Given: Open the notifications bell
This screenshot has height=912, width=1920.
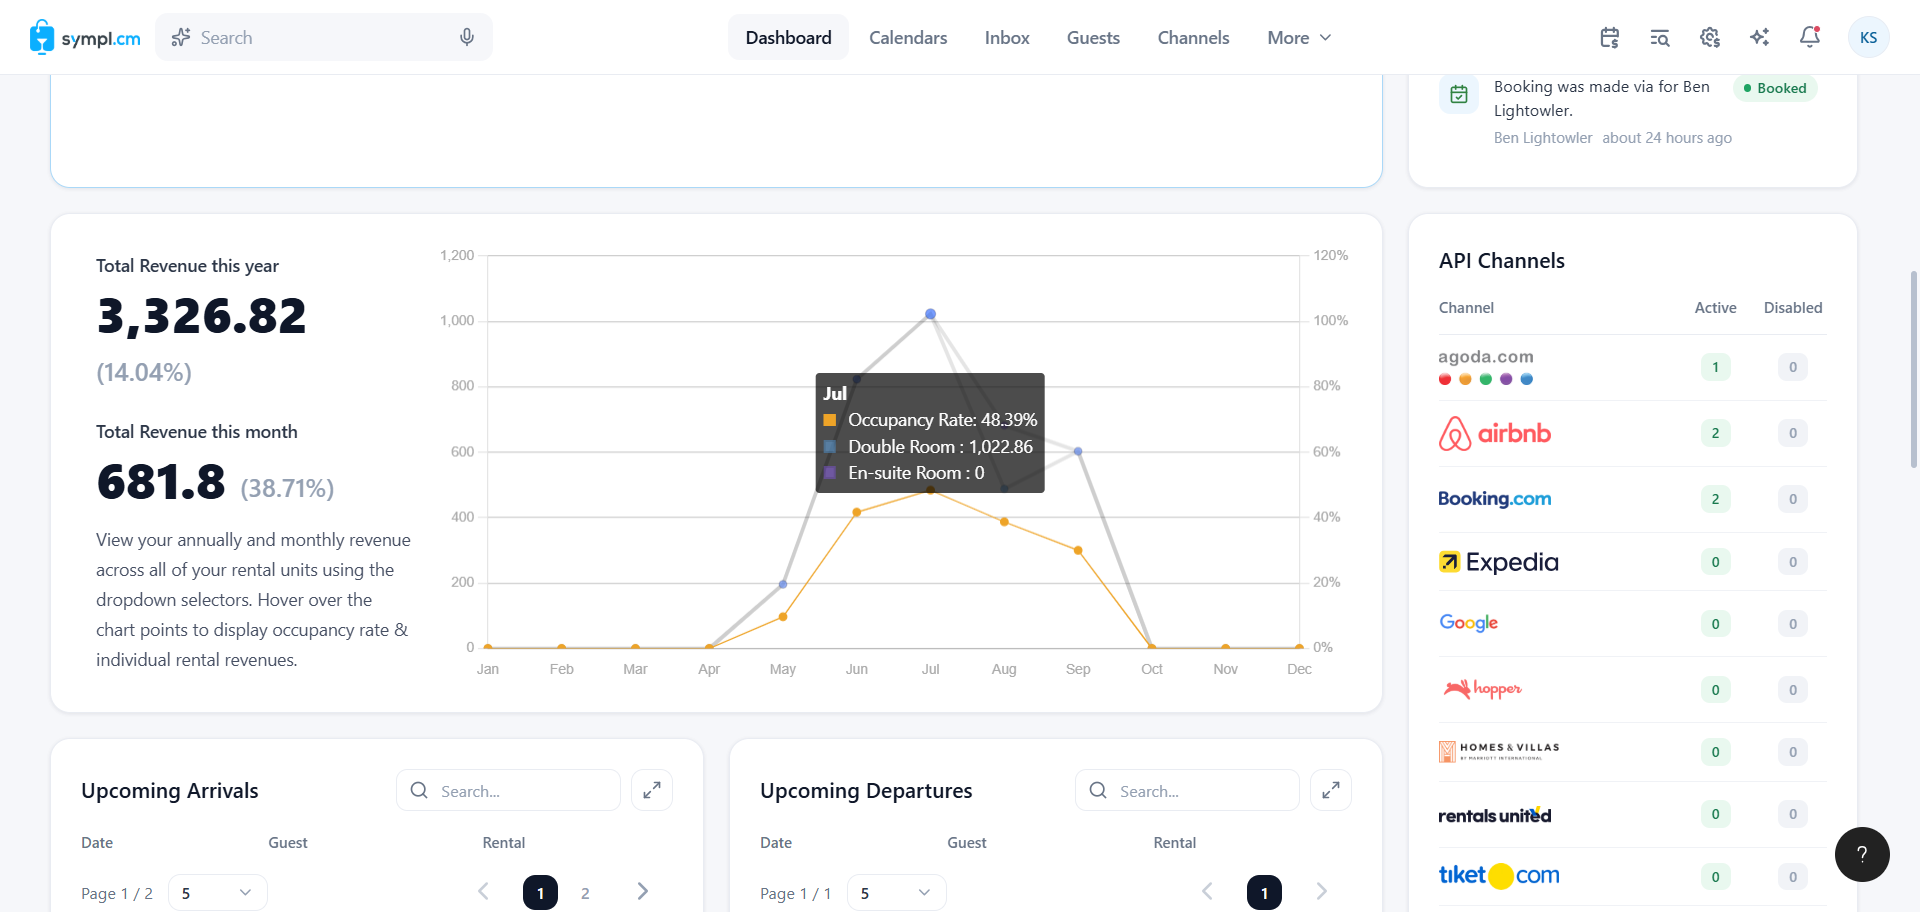Looking at the screenshot, I should point(1809,37).
